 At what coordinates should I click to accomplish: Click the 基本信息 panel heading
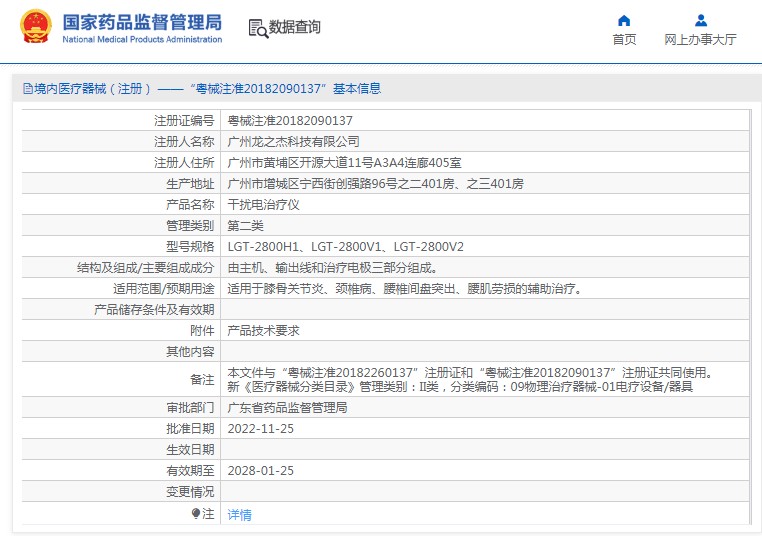[x=357, y=88]
